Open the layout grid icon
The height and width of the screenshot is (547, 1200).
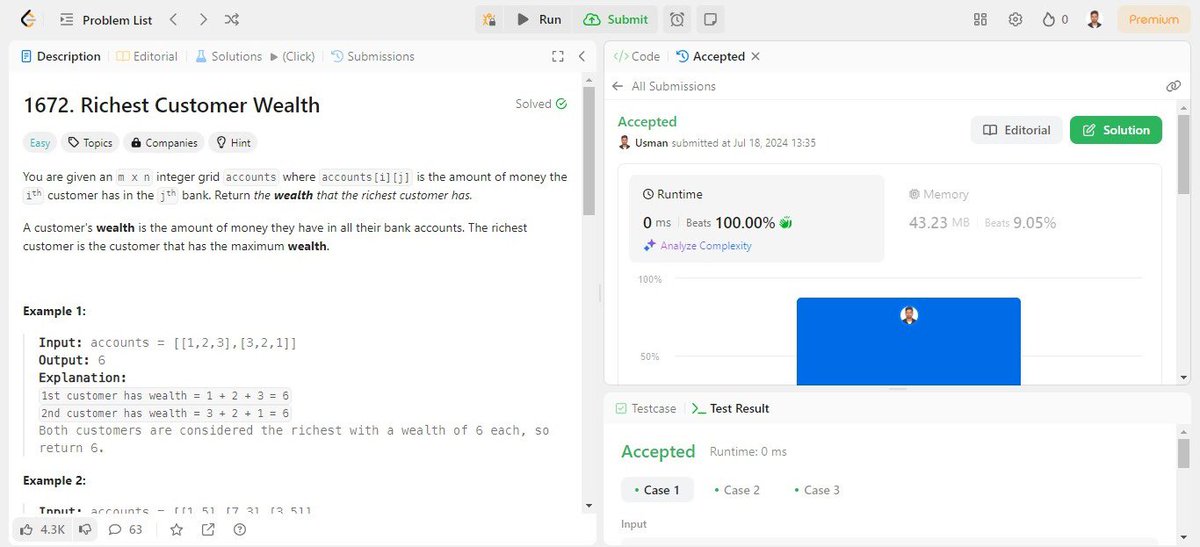pos(980,19)
